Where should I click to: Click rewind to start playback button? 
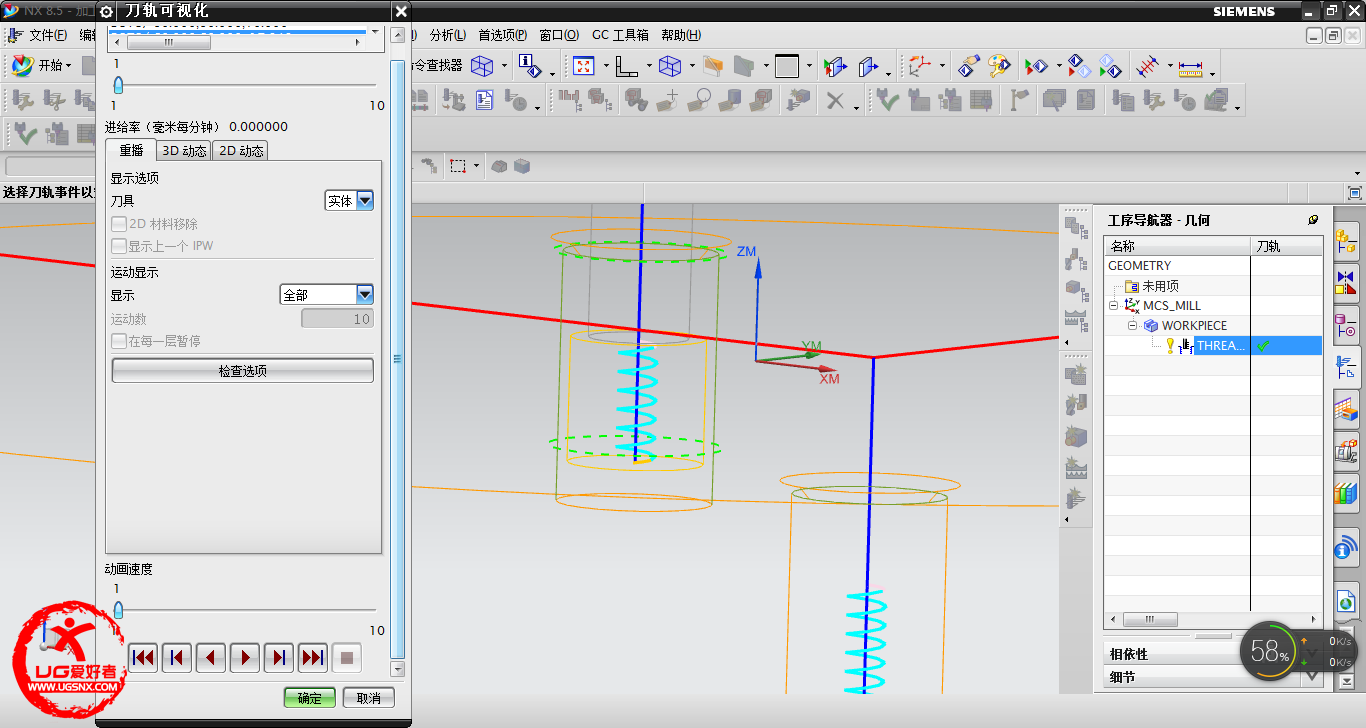(143, 657)
